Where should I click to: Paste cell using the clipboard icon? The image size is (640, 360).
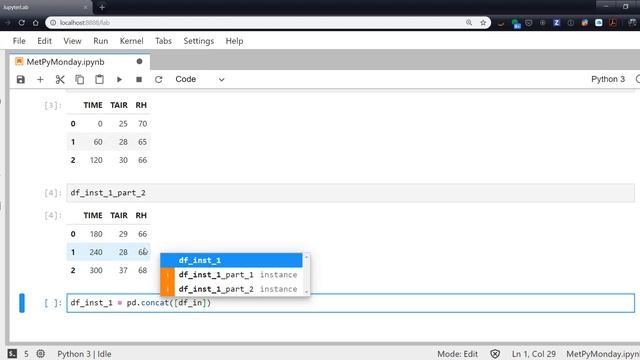pos(99,80)
